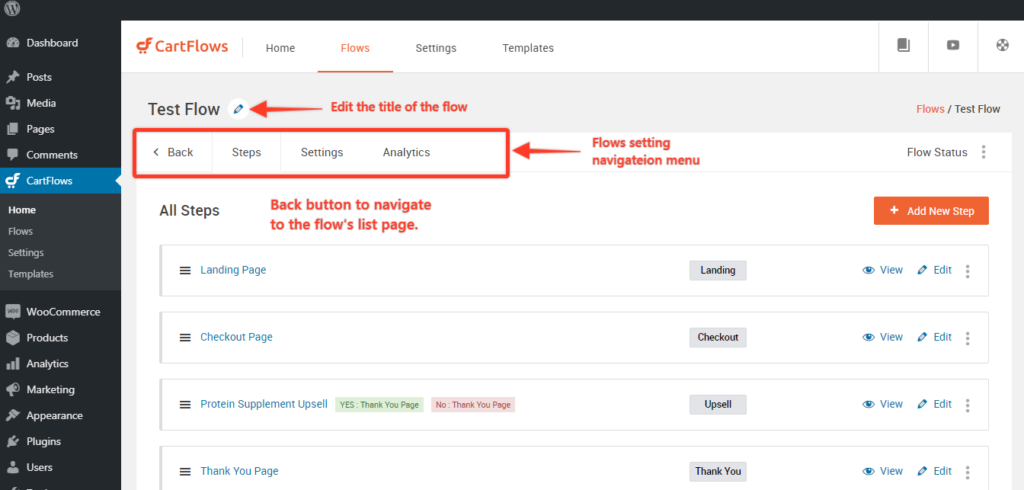View the Protein Supplement Upsell step
The height and width of the screenshot is (490, 1024).
click(x=883, y=404)
